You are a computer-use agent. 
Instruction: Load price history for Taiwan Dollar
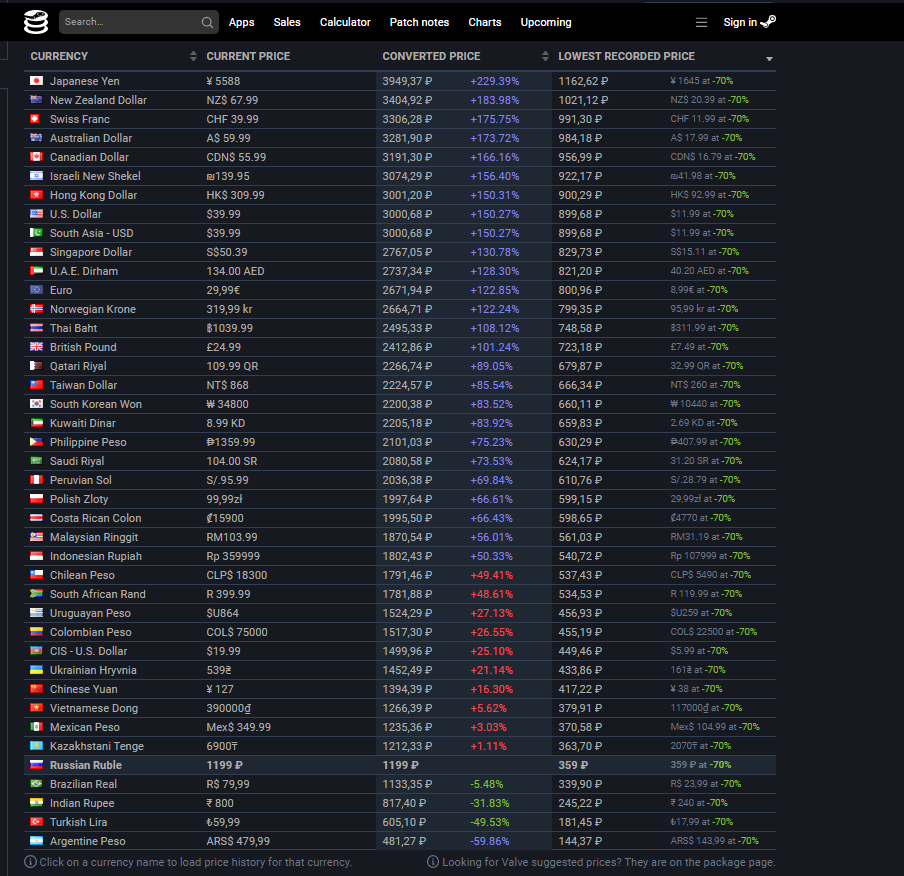click(x=84, y=385)
